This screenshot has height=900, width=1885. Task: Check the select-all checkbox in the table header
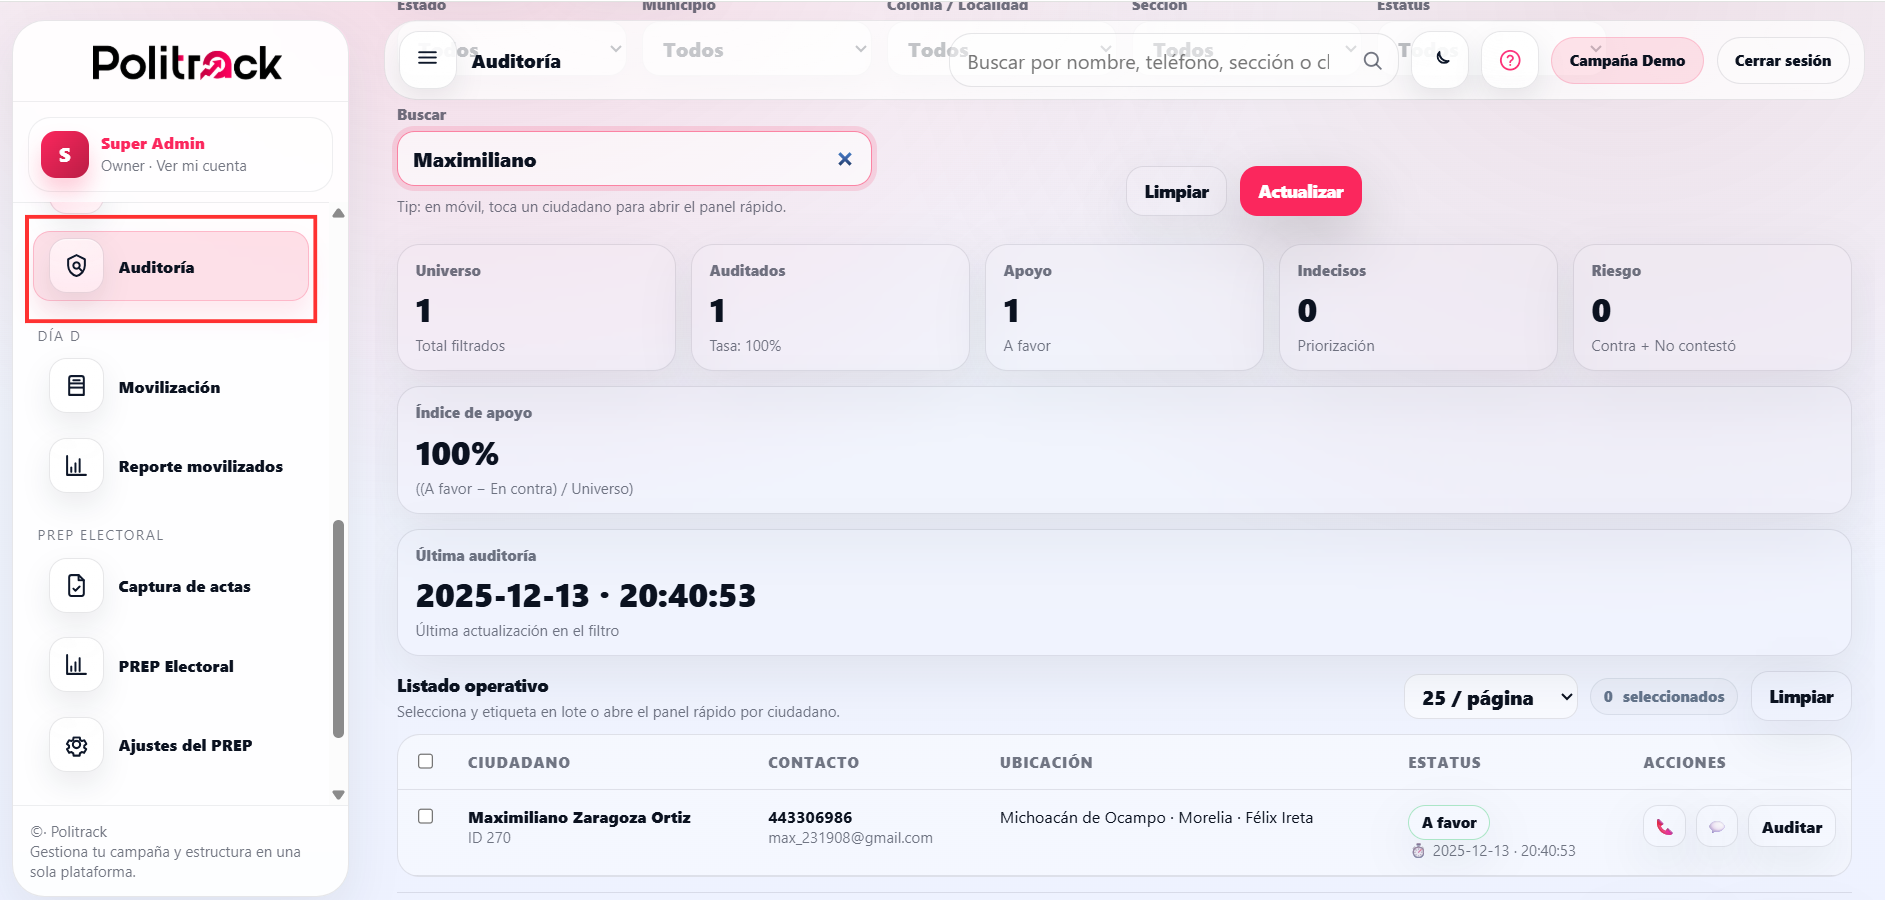[426, 761]
